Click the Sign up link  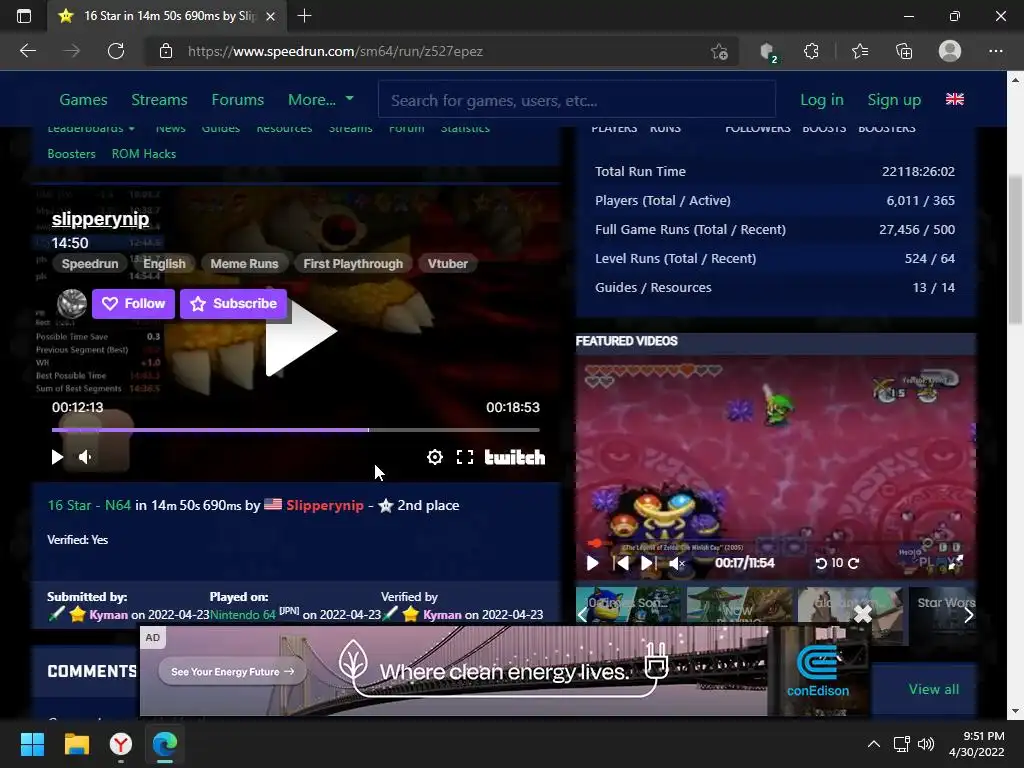(x=894, y=100)
